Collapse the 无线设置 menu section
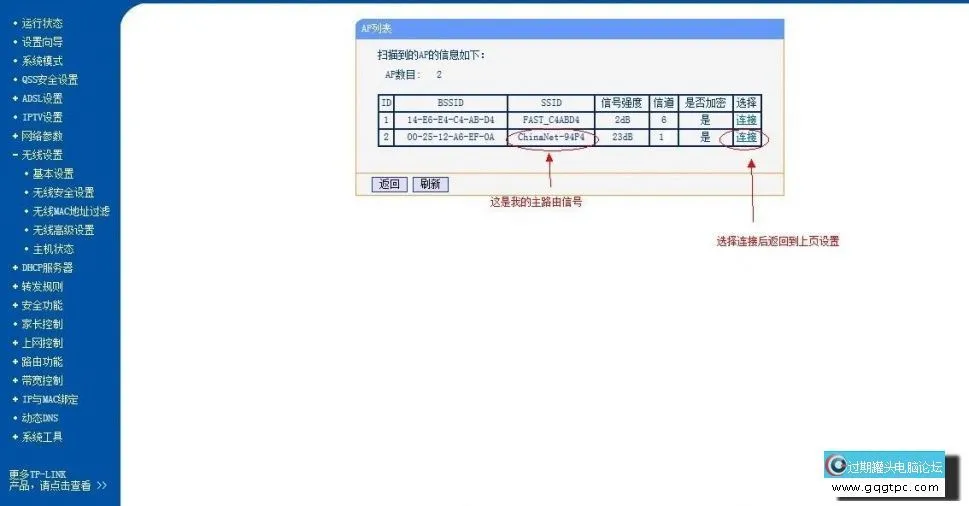The width and height of the screenshot is (969, 506). click(41, 155)
